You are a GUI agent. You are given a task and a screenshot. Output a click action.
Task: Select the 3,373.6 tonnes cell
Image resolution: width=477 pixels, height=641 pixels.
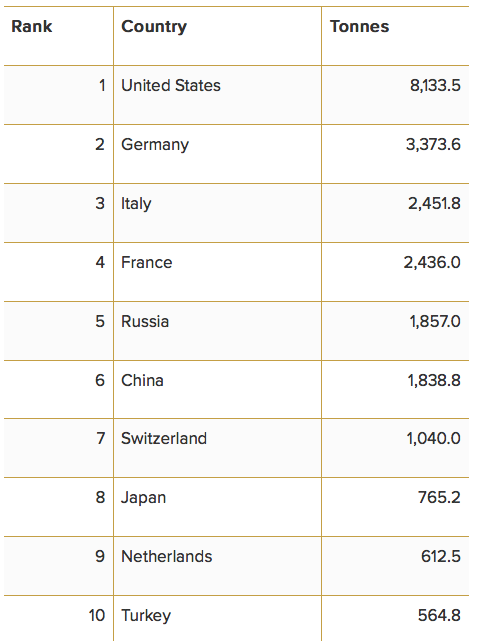433,145
